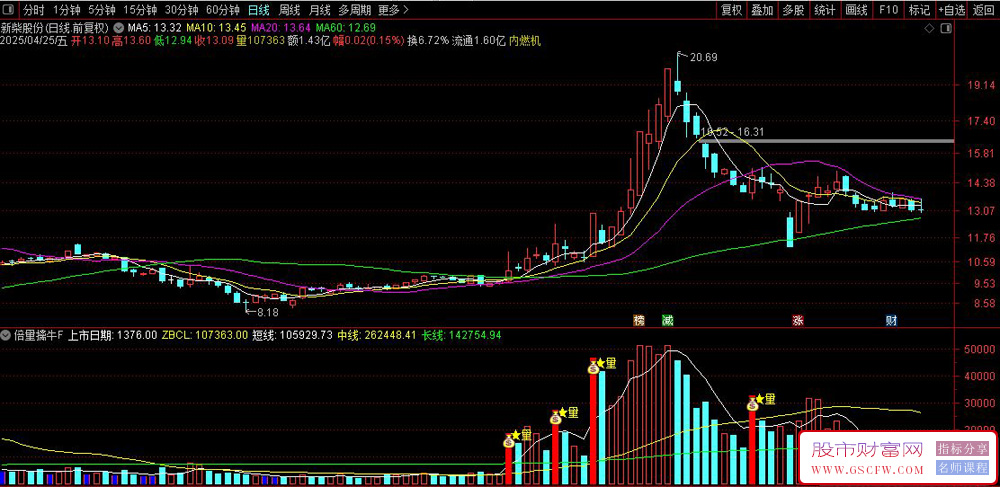Click the 20.69 high price label
The image size is (1000, 487).
[x=703, y=57]
